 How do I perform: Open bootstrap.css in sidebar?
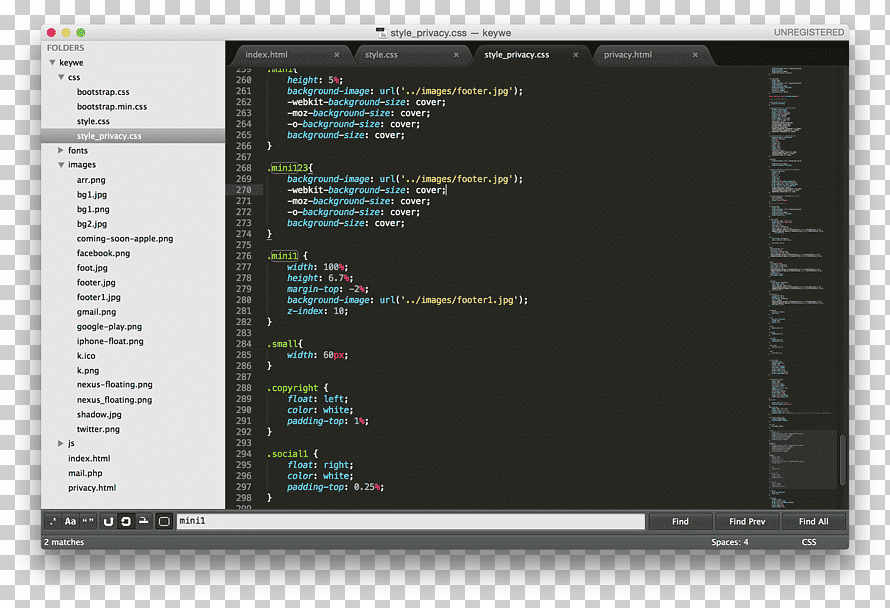(103, 92)
